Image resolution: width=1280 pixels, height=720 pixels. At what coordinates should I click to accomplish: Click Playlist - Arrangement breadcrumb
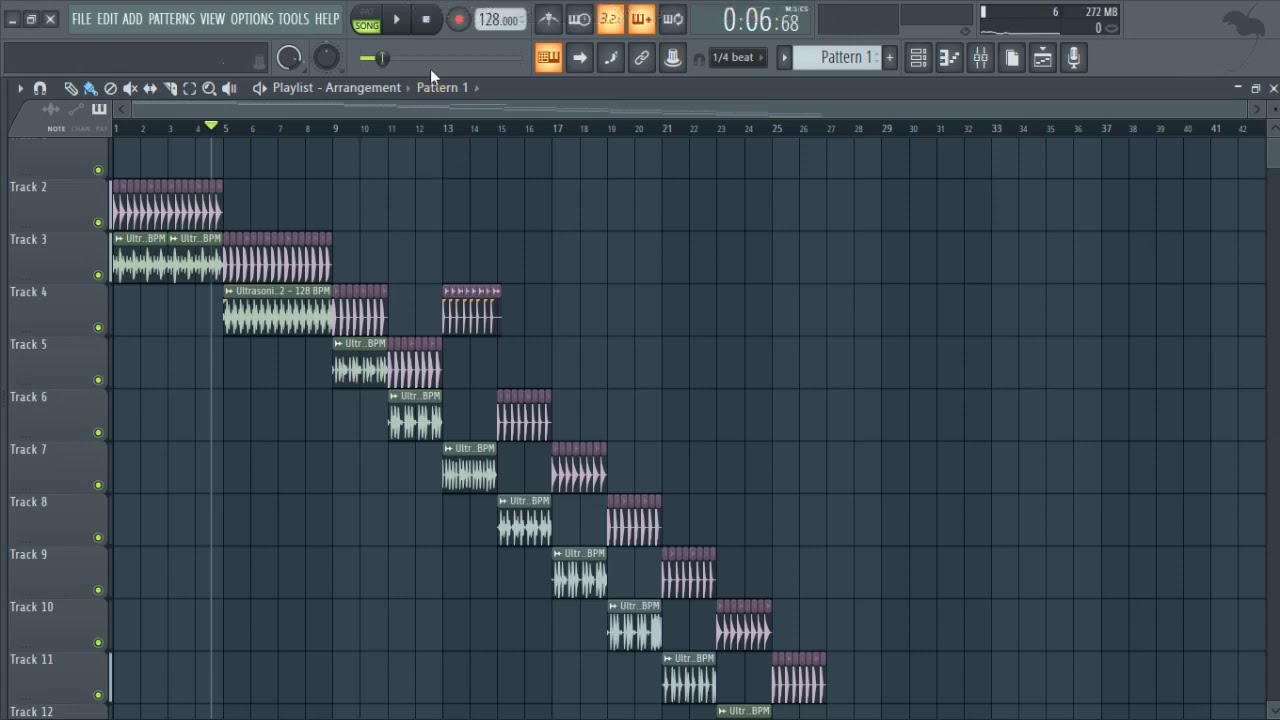pyautogui.click(x=337, y=88)
